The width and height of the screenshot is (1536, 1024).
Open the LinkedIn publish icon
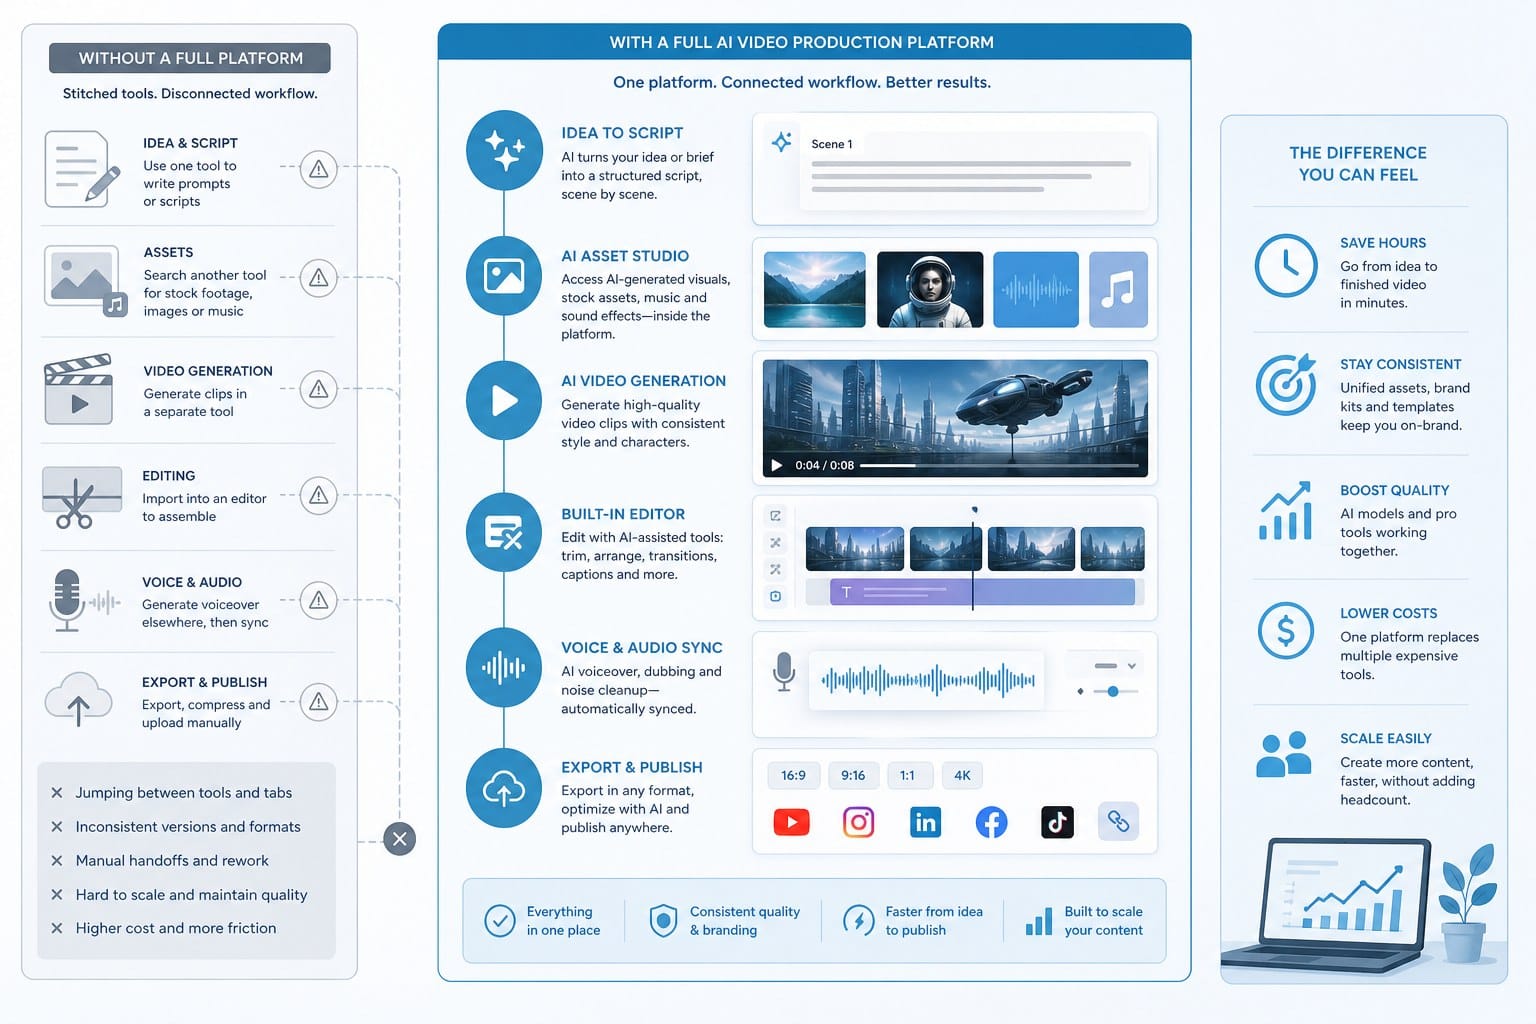[x=925, y=822]
